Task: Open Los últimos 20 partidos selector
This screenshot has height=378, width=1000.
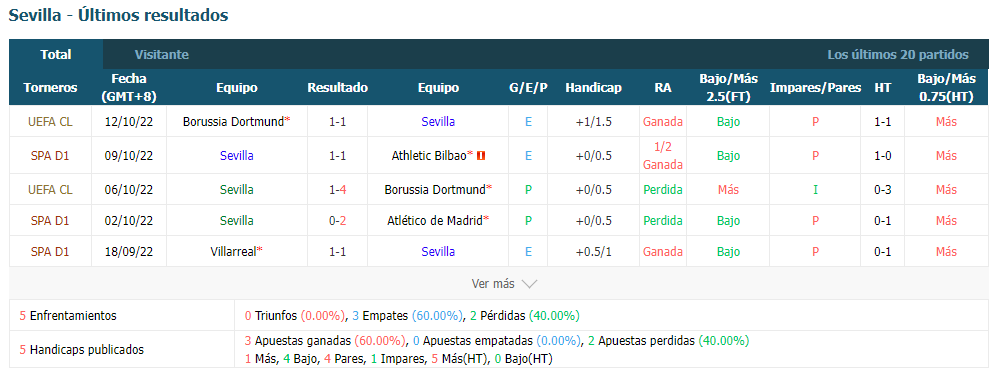Action: pyautogui.click(x=898, y=55)
